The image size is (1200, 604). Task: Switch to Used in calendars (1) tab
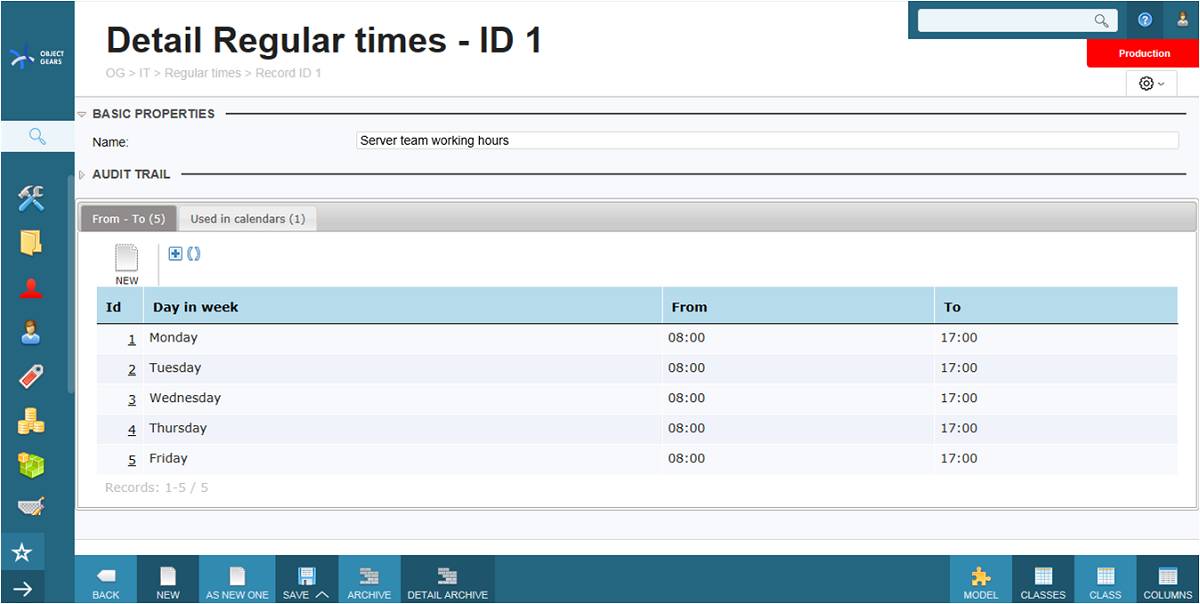point(248,219)
